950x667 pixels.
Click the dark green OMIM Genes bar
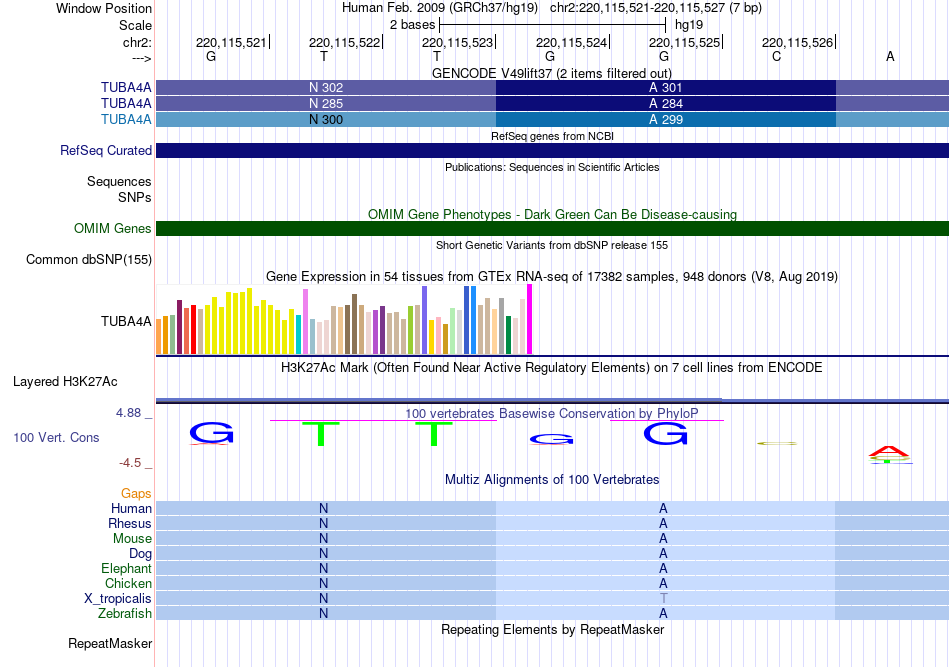click(x=552, y=228)
